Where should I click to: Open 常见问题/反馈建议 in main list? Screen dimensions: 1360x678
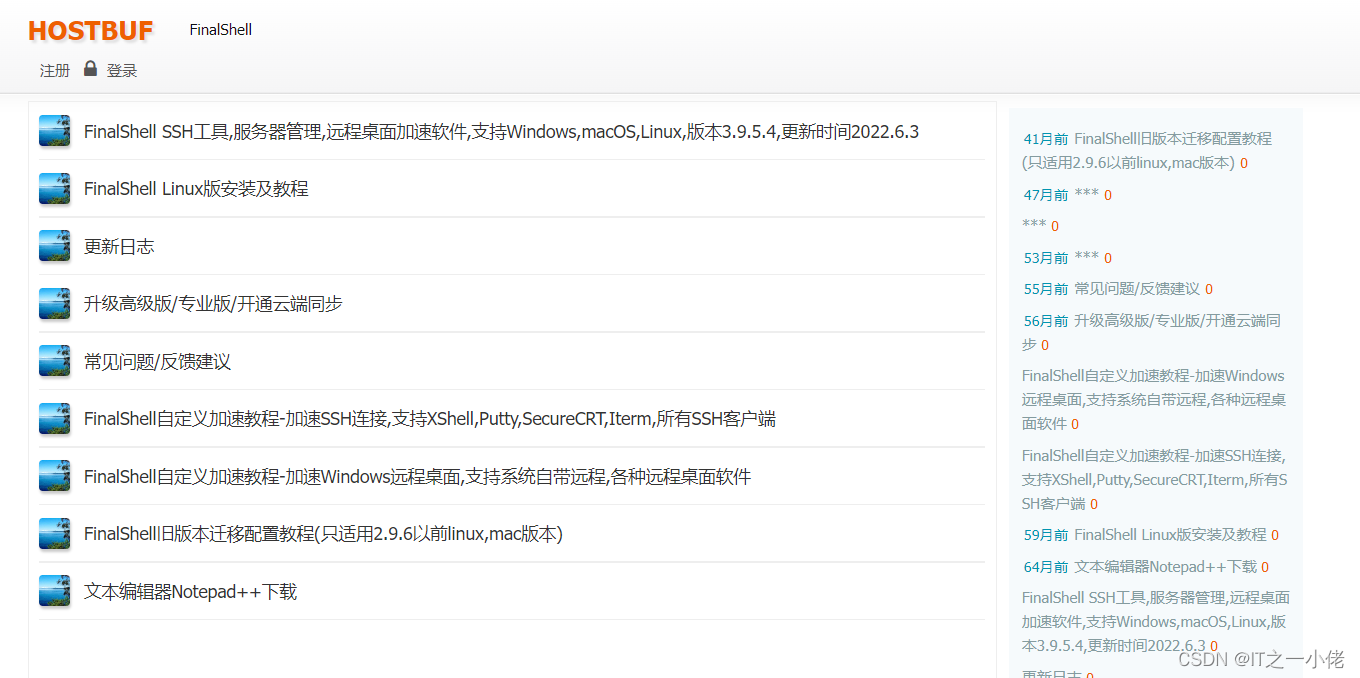(x=157, y=361)
